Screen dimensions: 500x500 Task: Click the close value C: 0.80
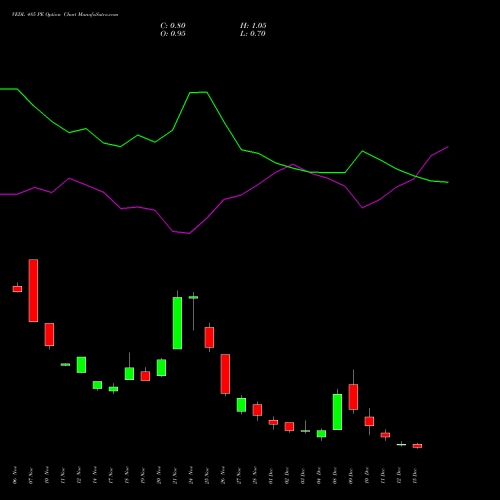pos(173,26)
